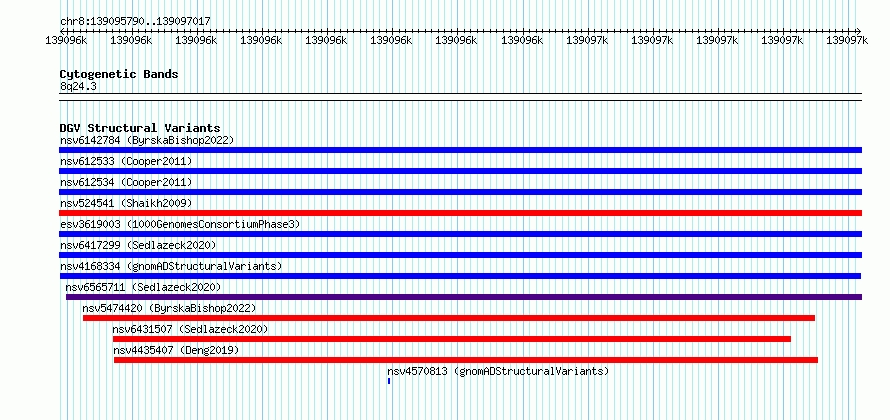Screen dimensions: 890x420
Task: Open variant label nsv6431507 (Sedlazeck2020)
Action: click(190, 329)
